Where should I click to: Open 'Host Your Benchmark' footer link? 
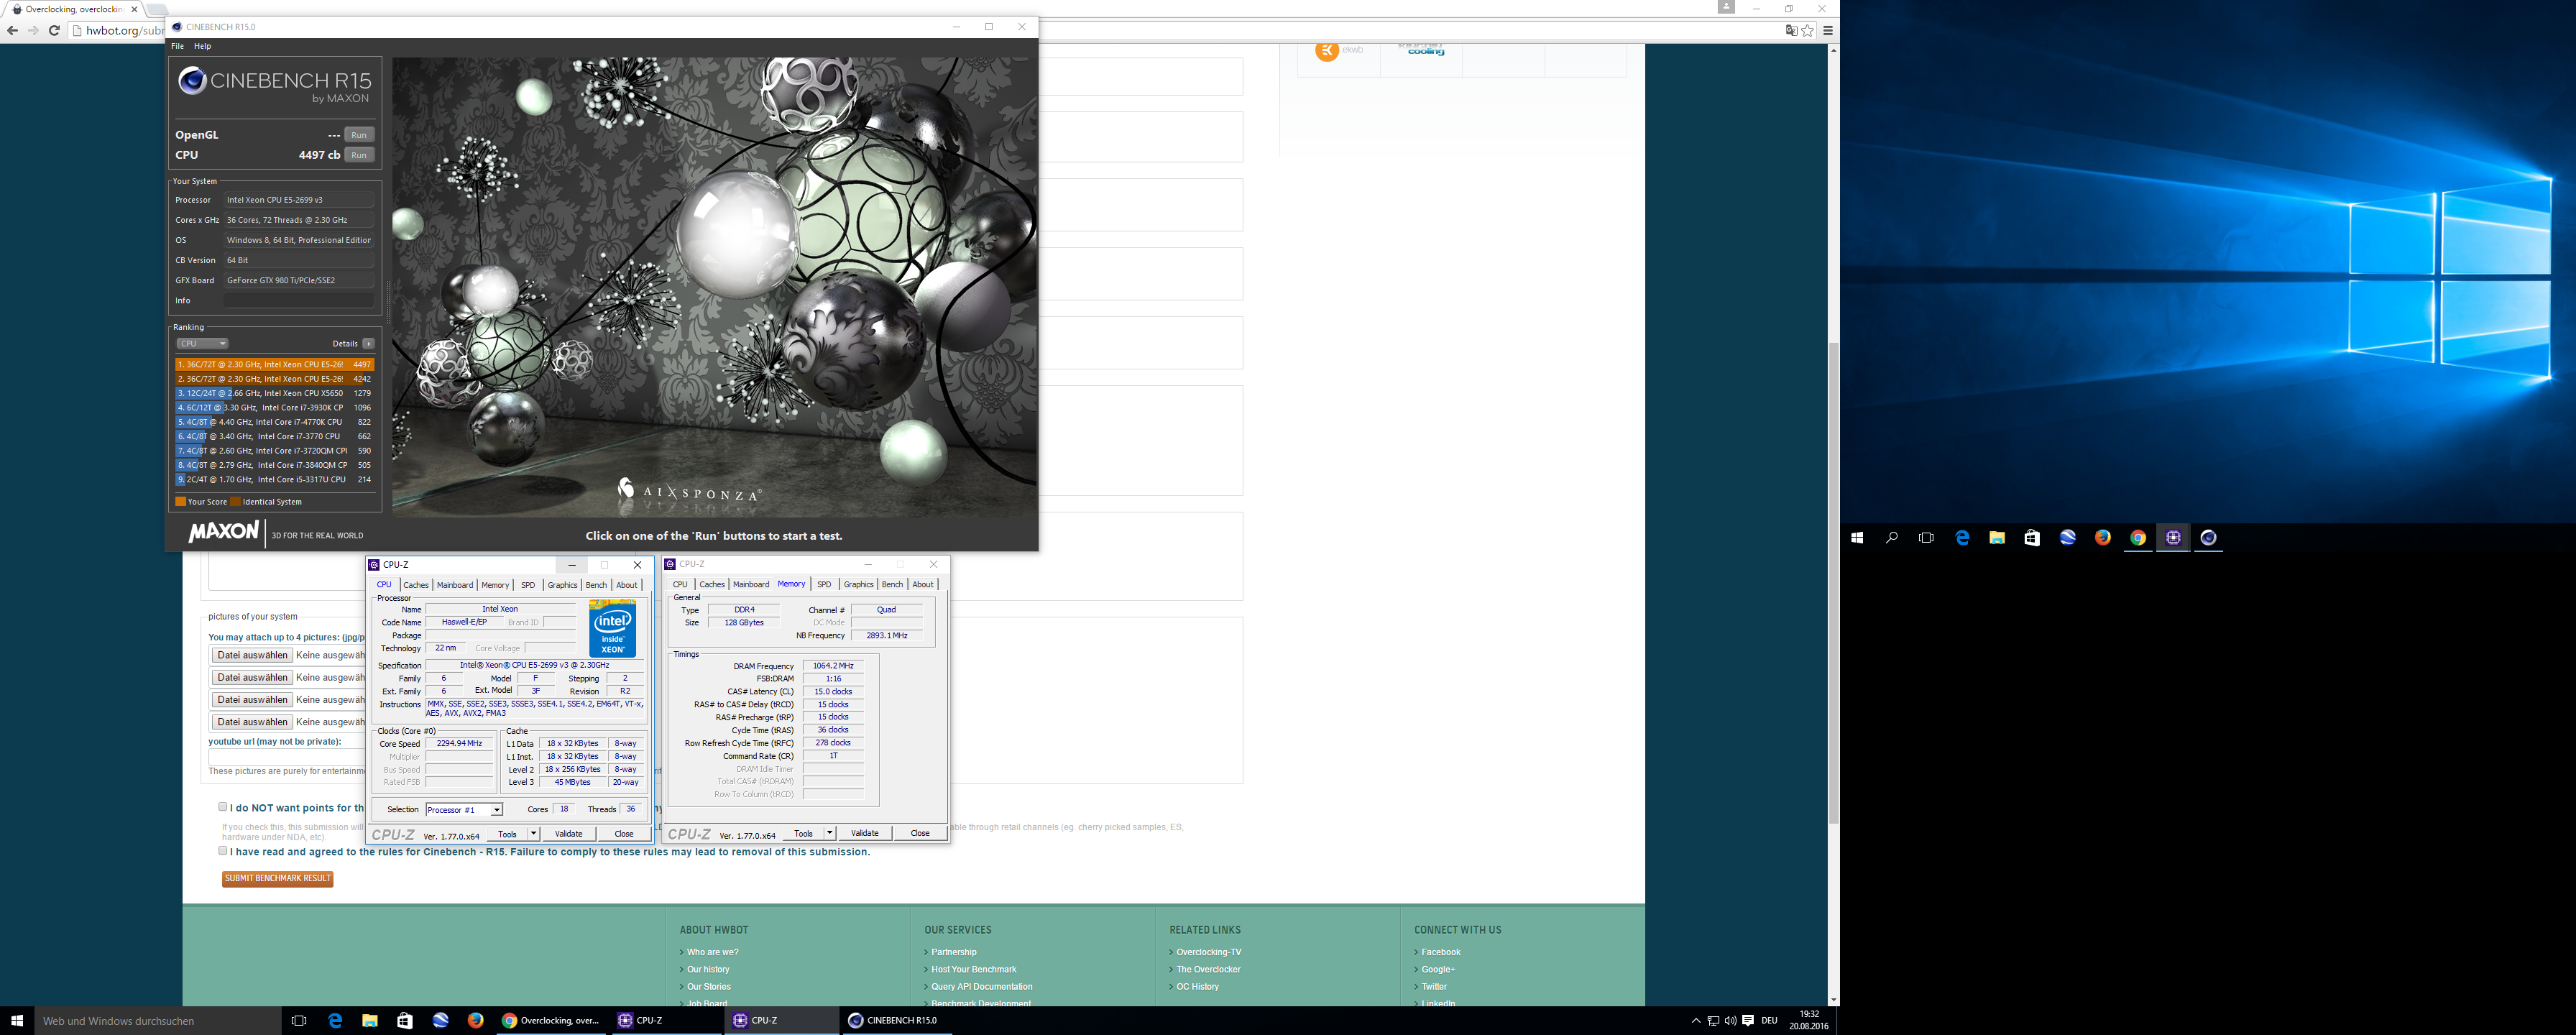tap(973, 970)
